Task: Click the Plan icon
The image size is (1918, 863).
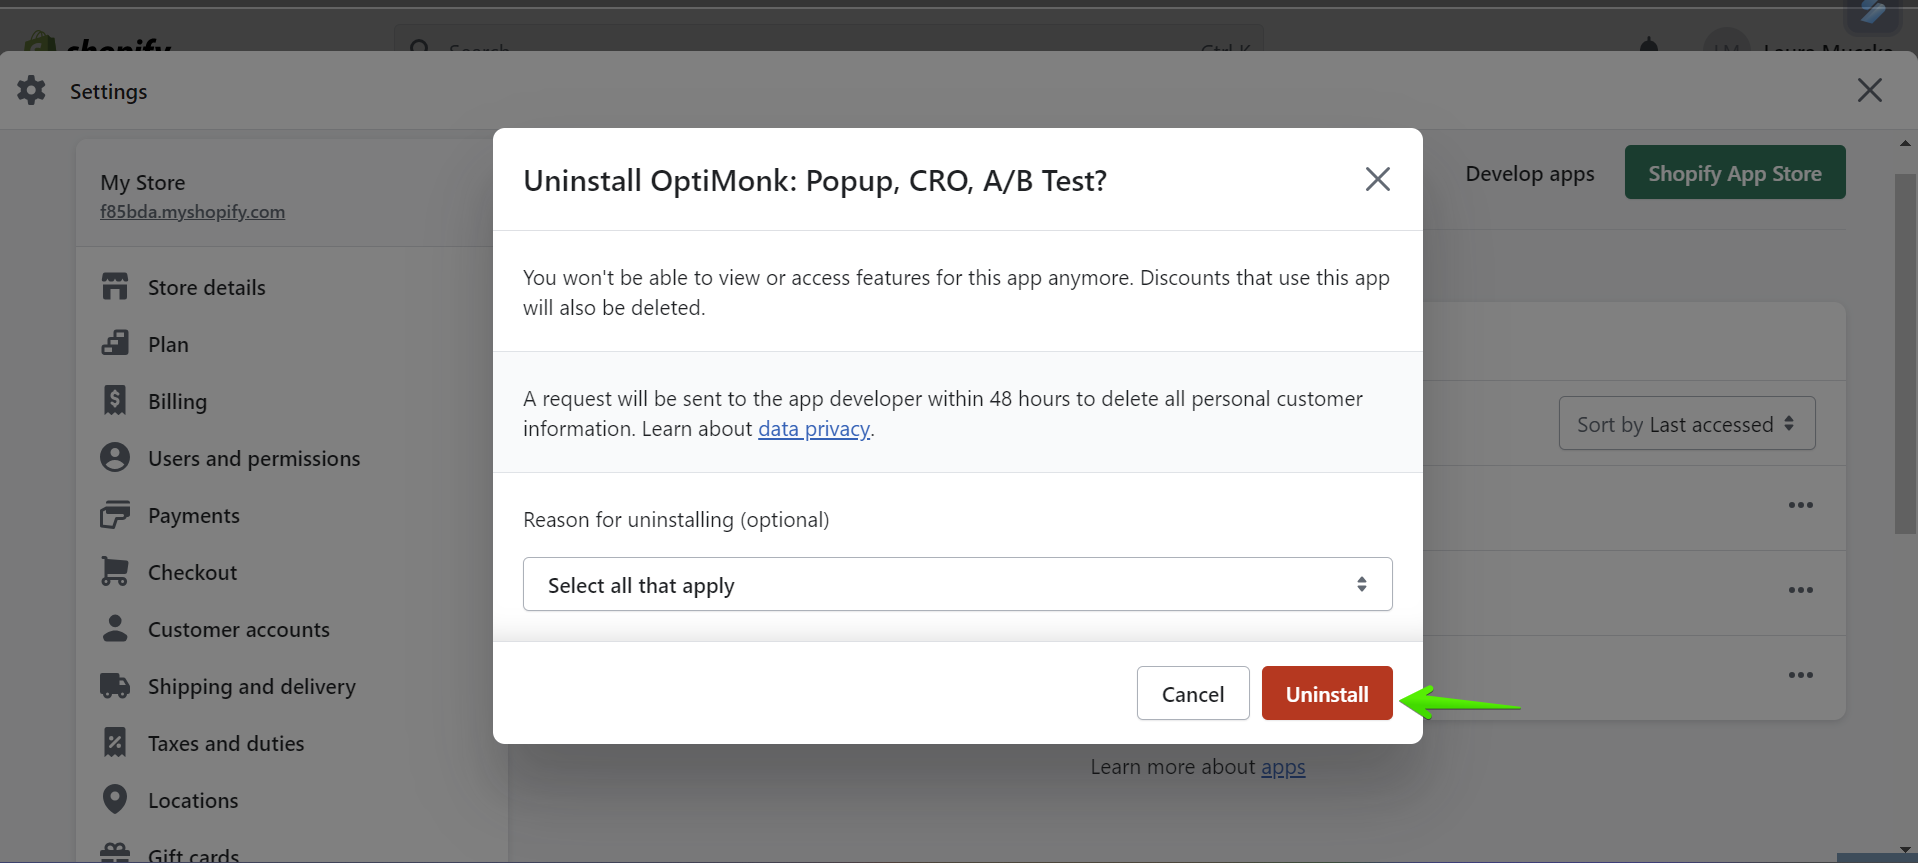Action: [x=115, y=343]
